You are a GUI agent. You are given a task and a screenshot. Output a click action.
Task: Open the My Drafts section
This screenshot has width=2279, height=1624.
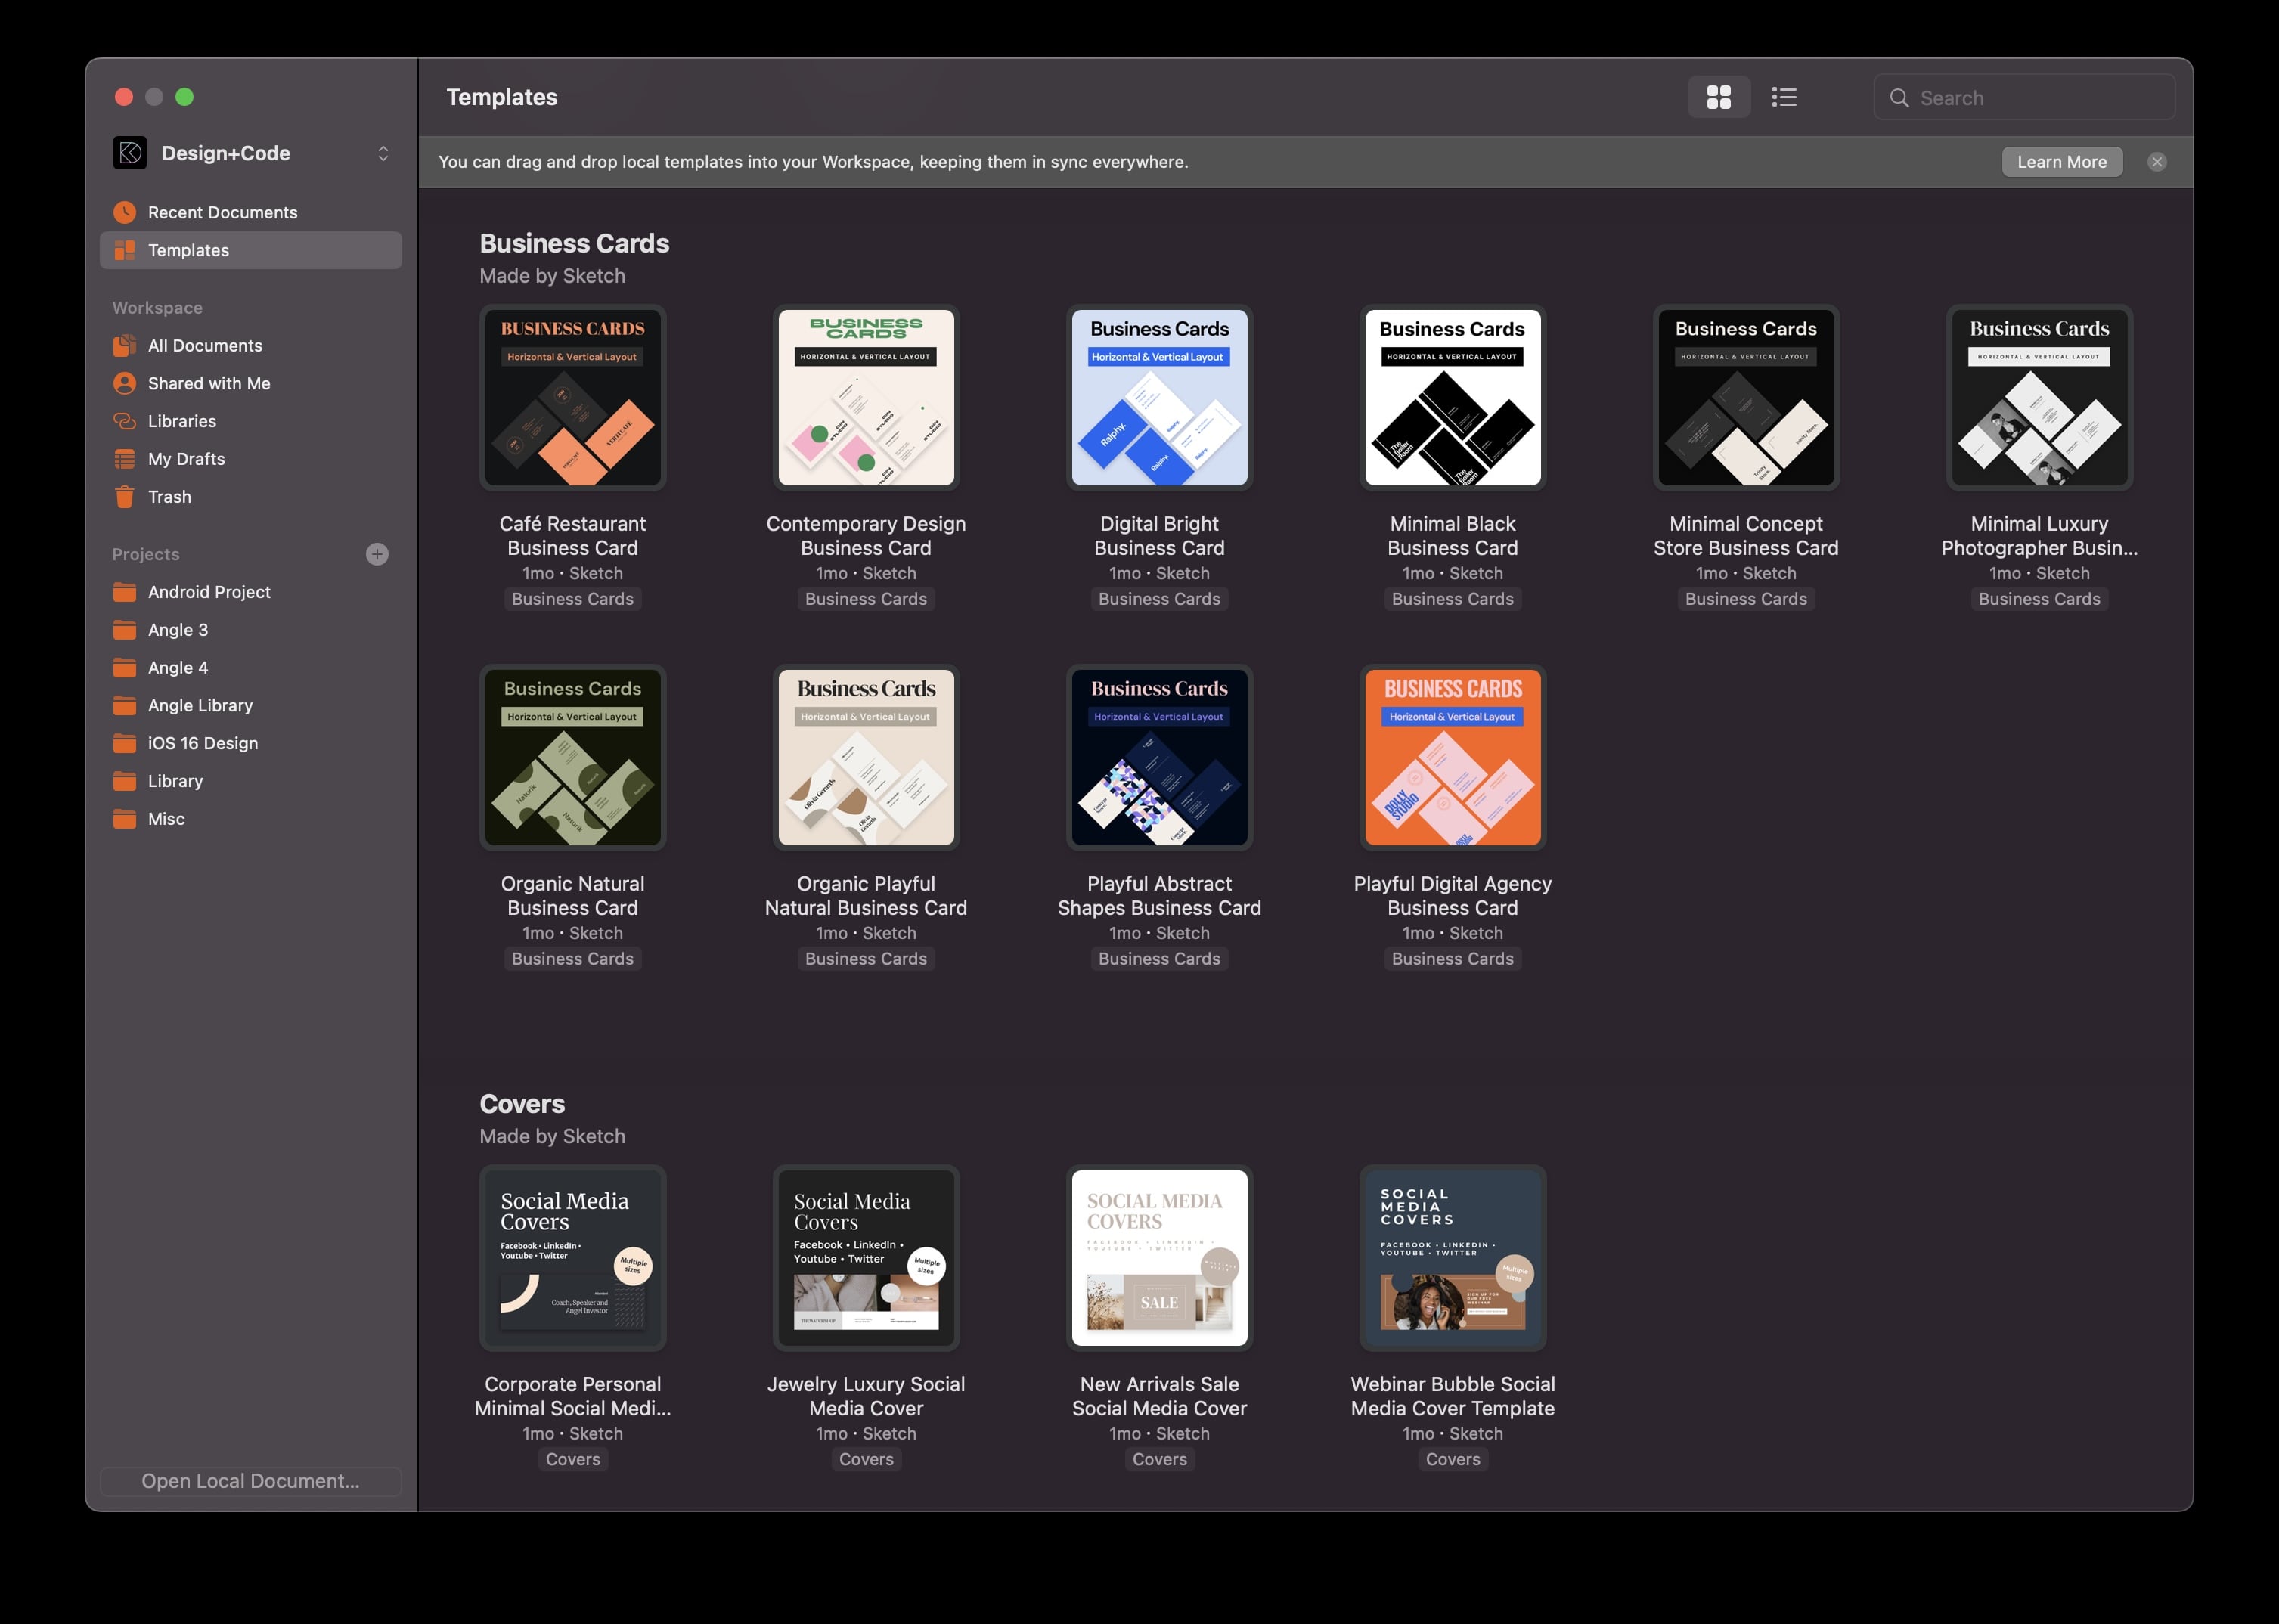click(186, 459)
